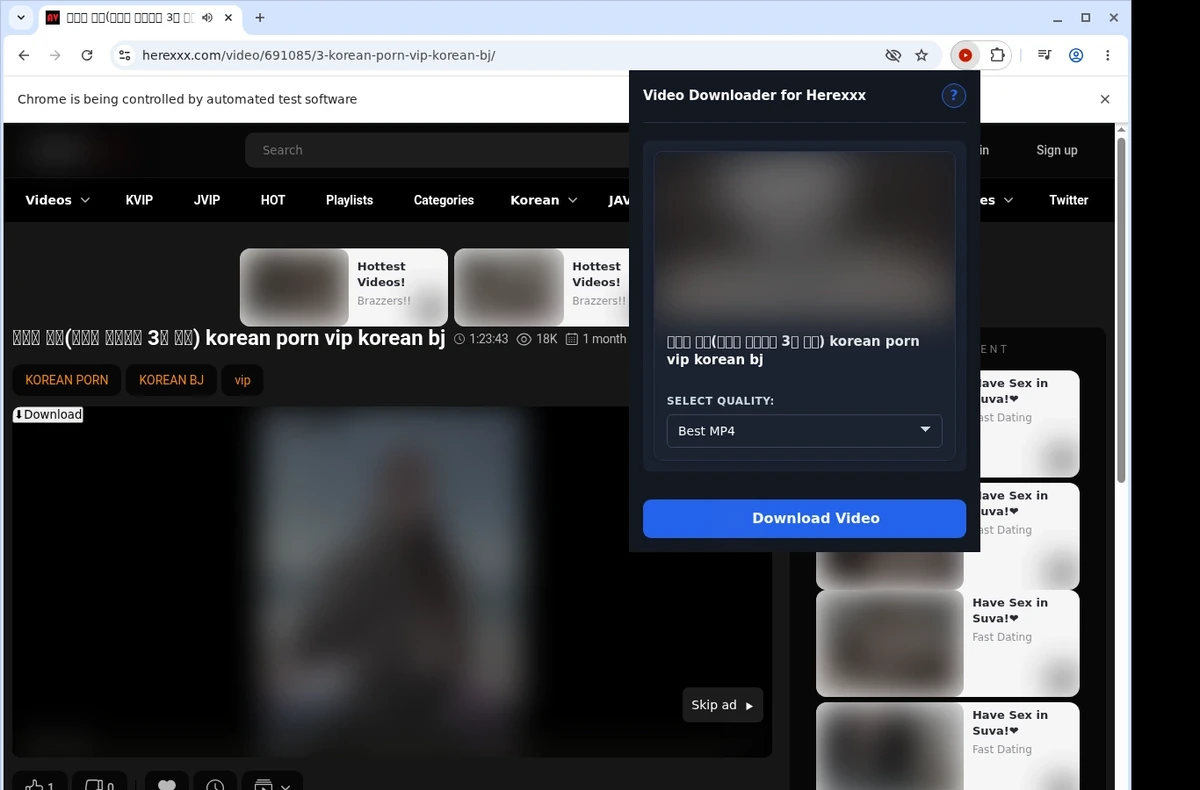The height and width of the screenshot is (790, 1200).
Task: Click the second Hottest Videos ad card
Action: [542, 287]
